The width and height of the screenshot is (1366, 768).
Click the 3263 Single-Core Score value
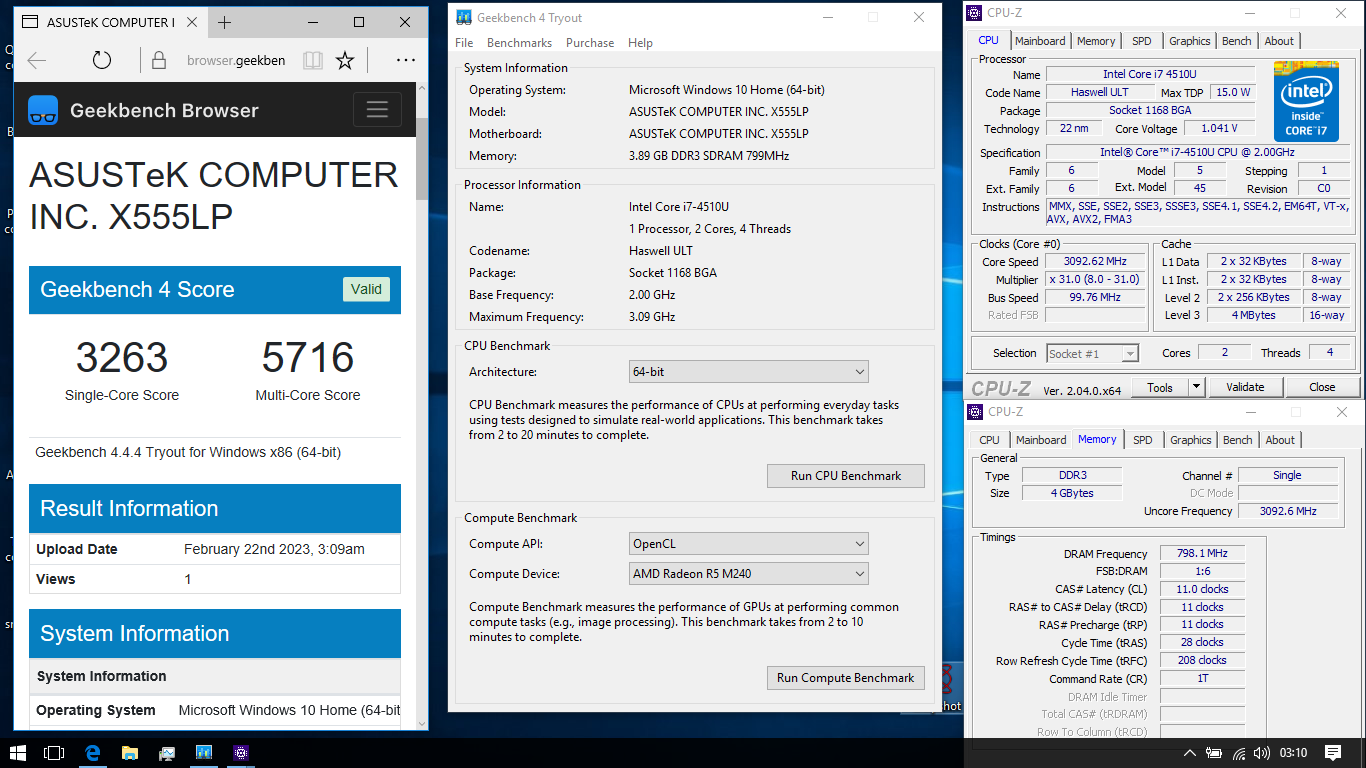pos(122,357)
